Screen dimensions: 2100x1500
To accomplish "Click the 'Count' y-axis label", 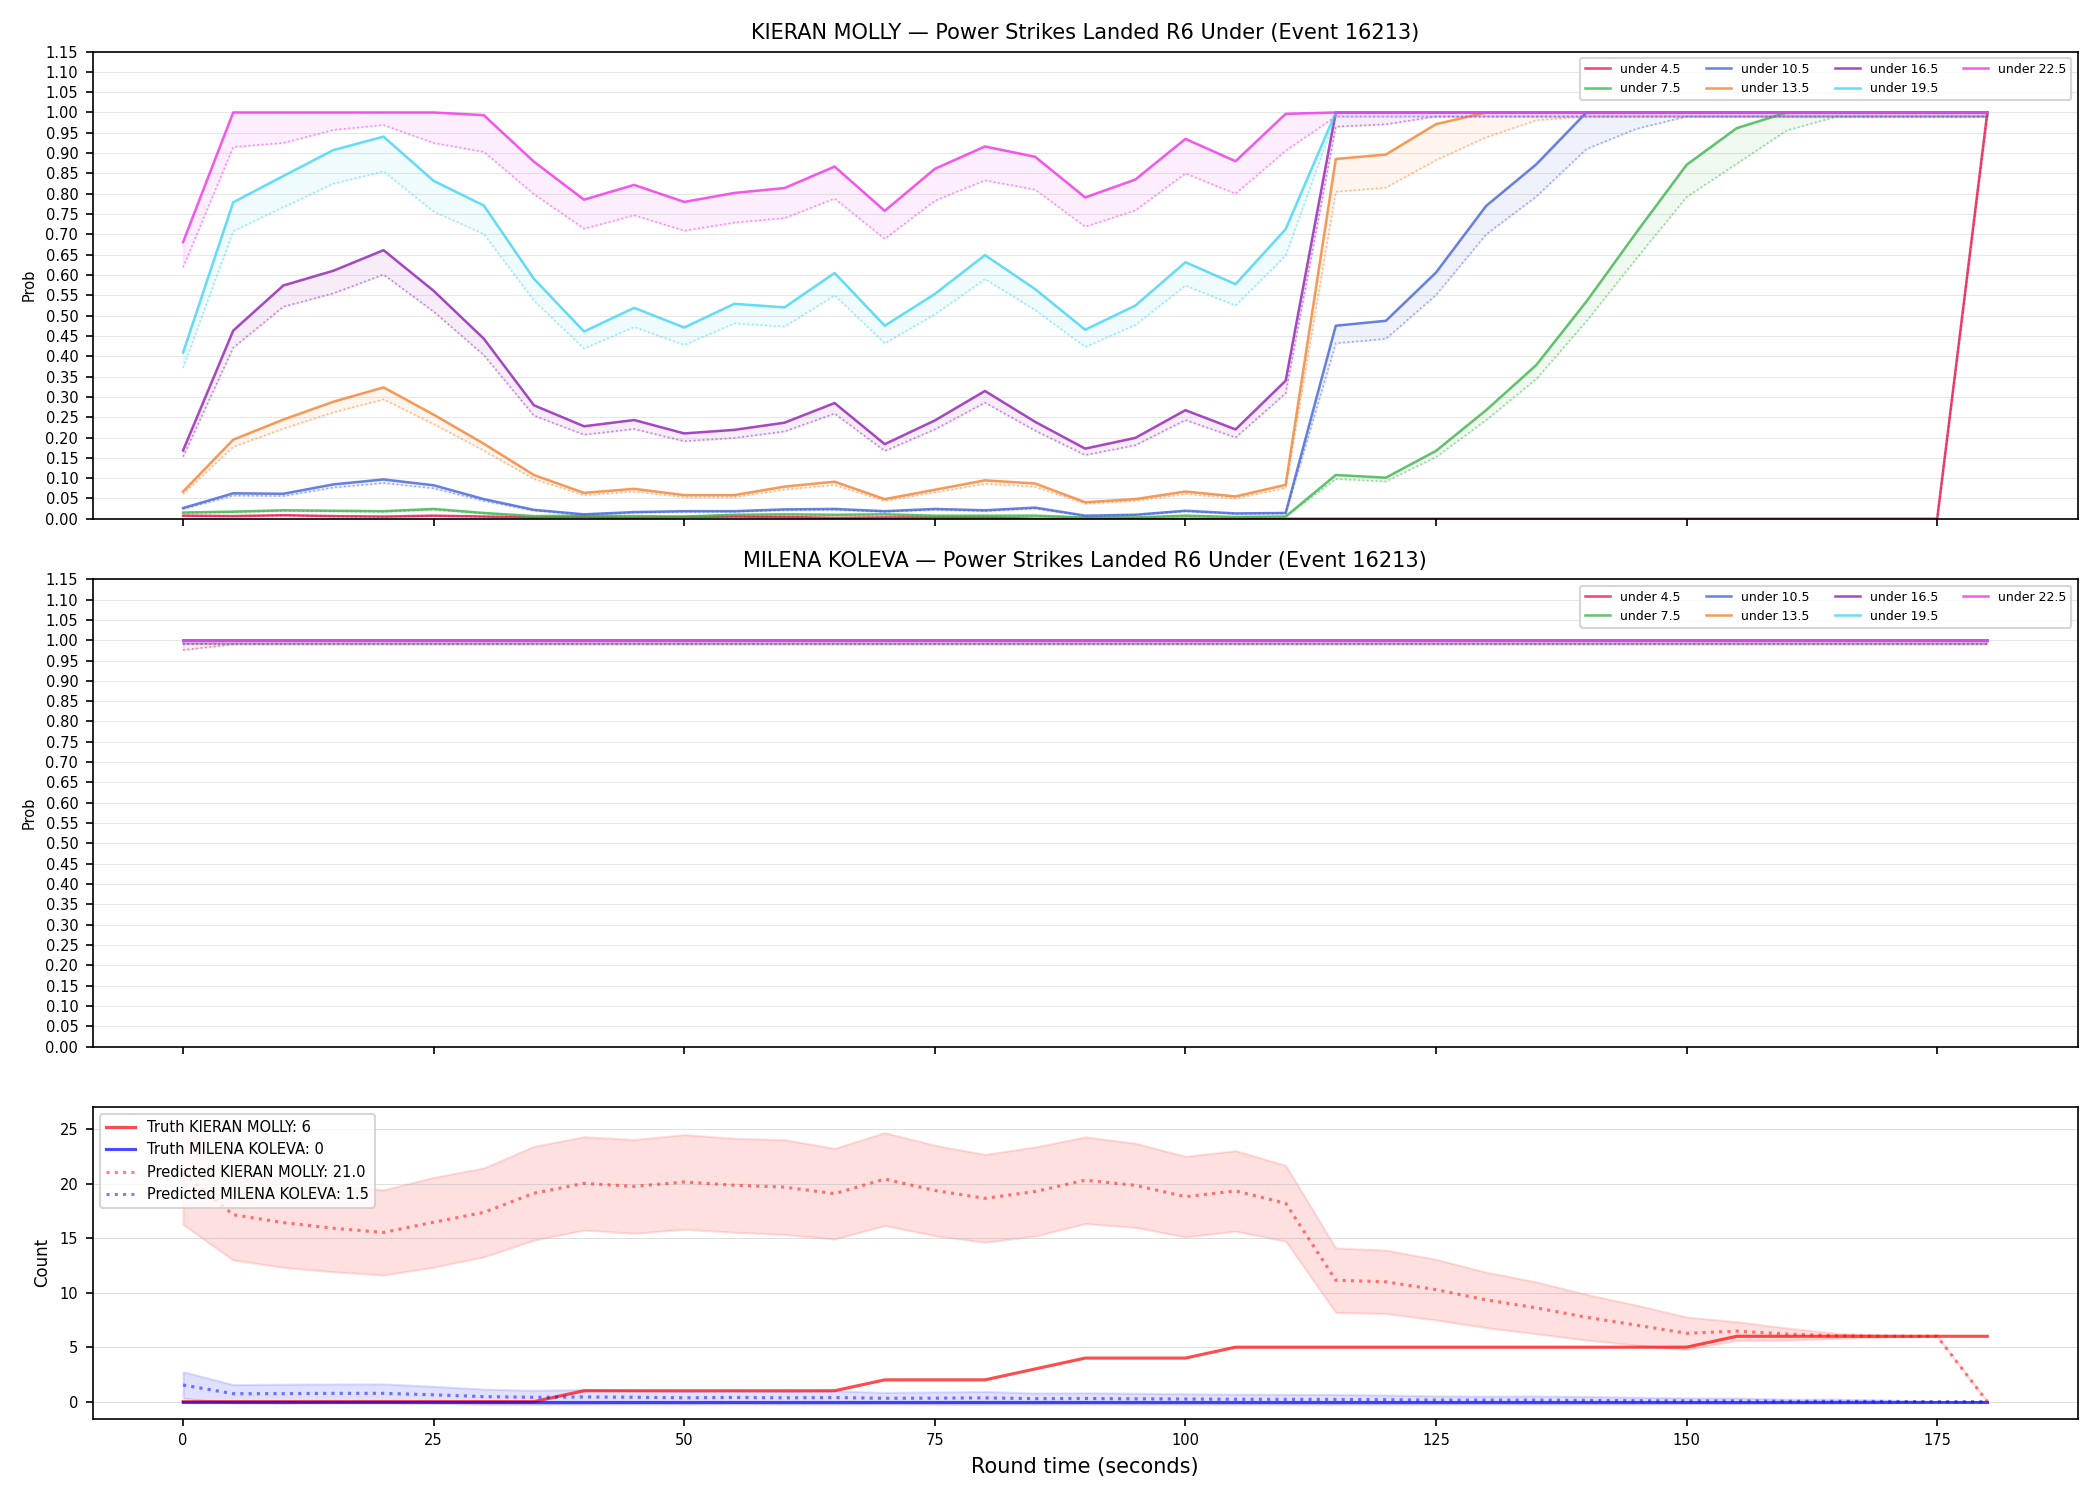I will tap(41, 1263).
